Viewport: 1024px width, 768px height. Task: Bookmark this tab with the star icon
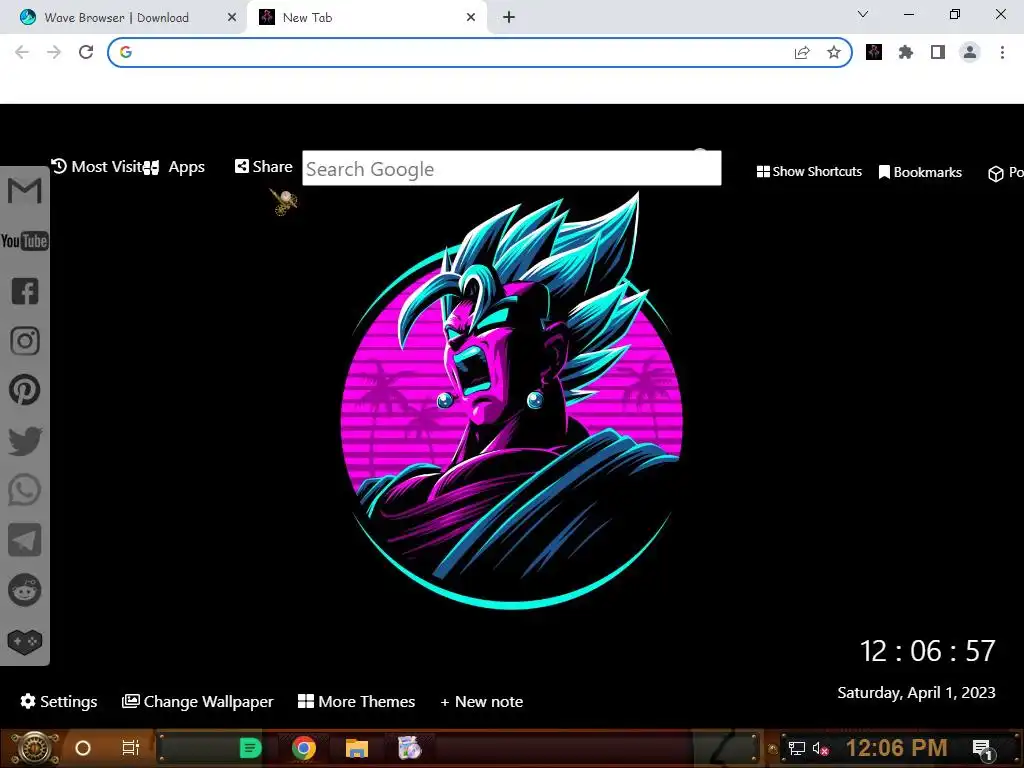[834, 53]
